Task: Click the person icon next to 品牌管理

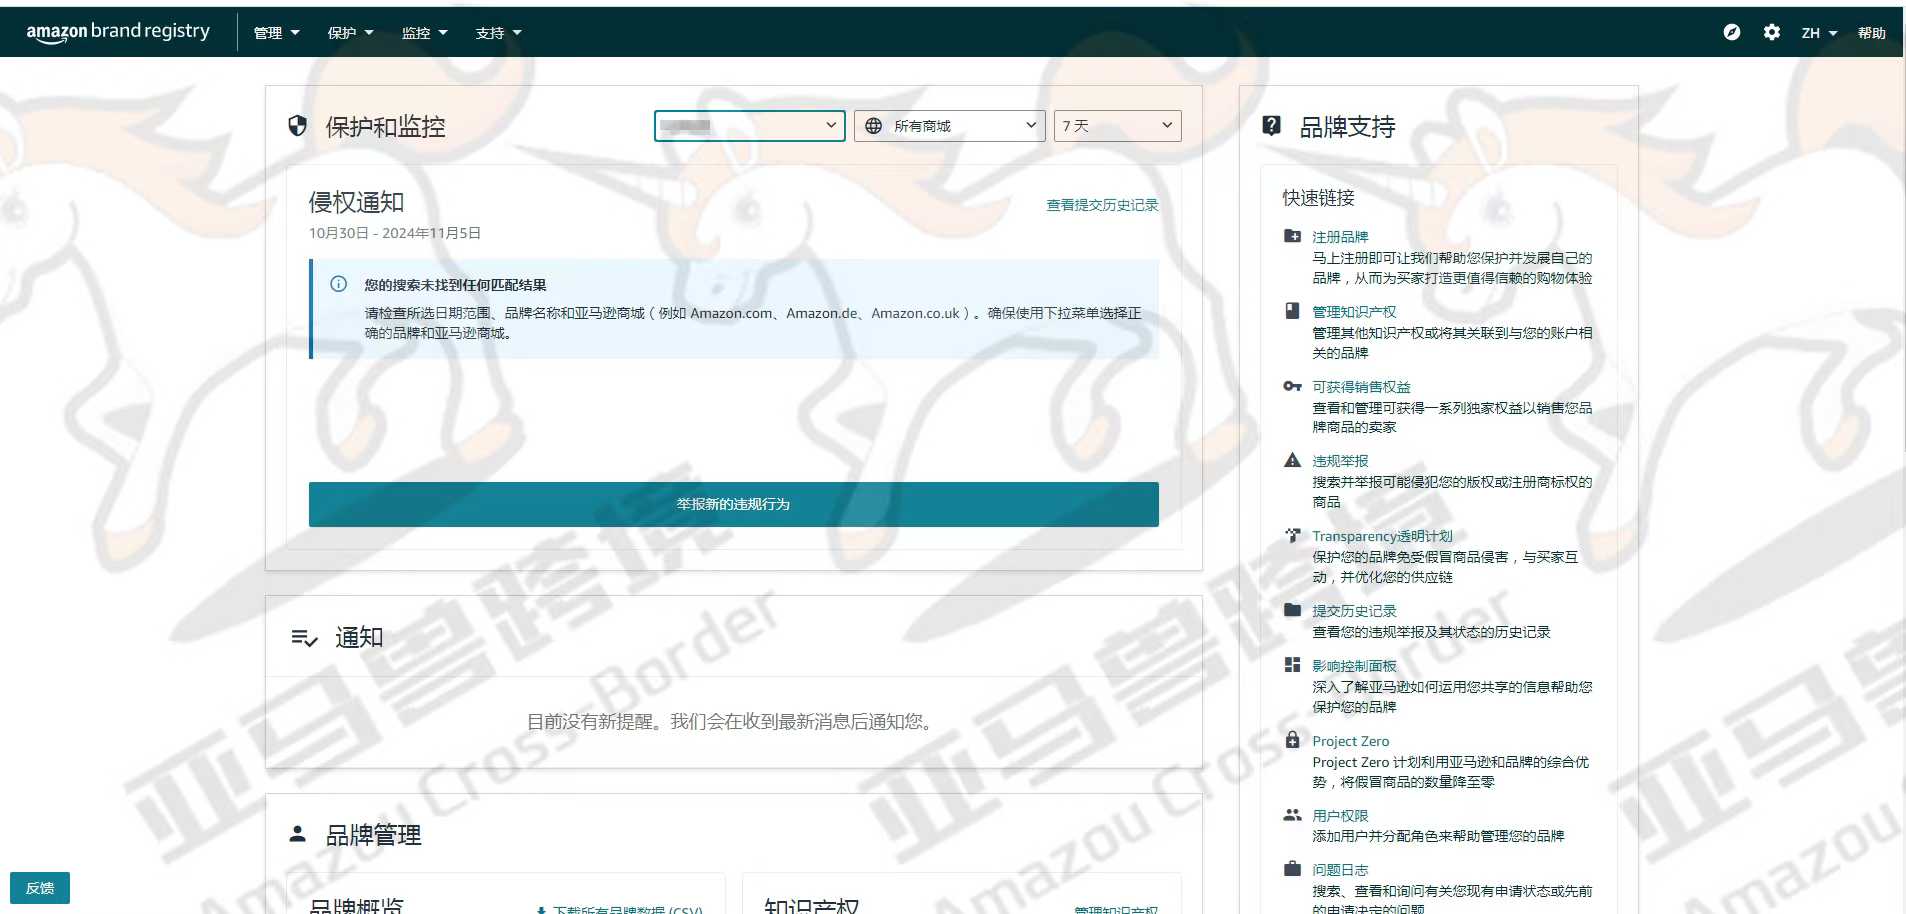Action: coord(297,834)
